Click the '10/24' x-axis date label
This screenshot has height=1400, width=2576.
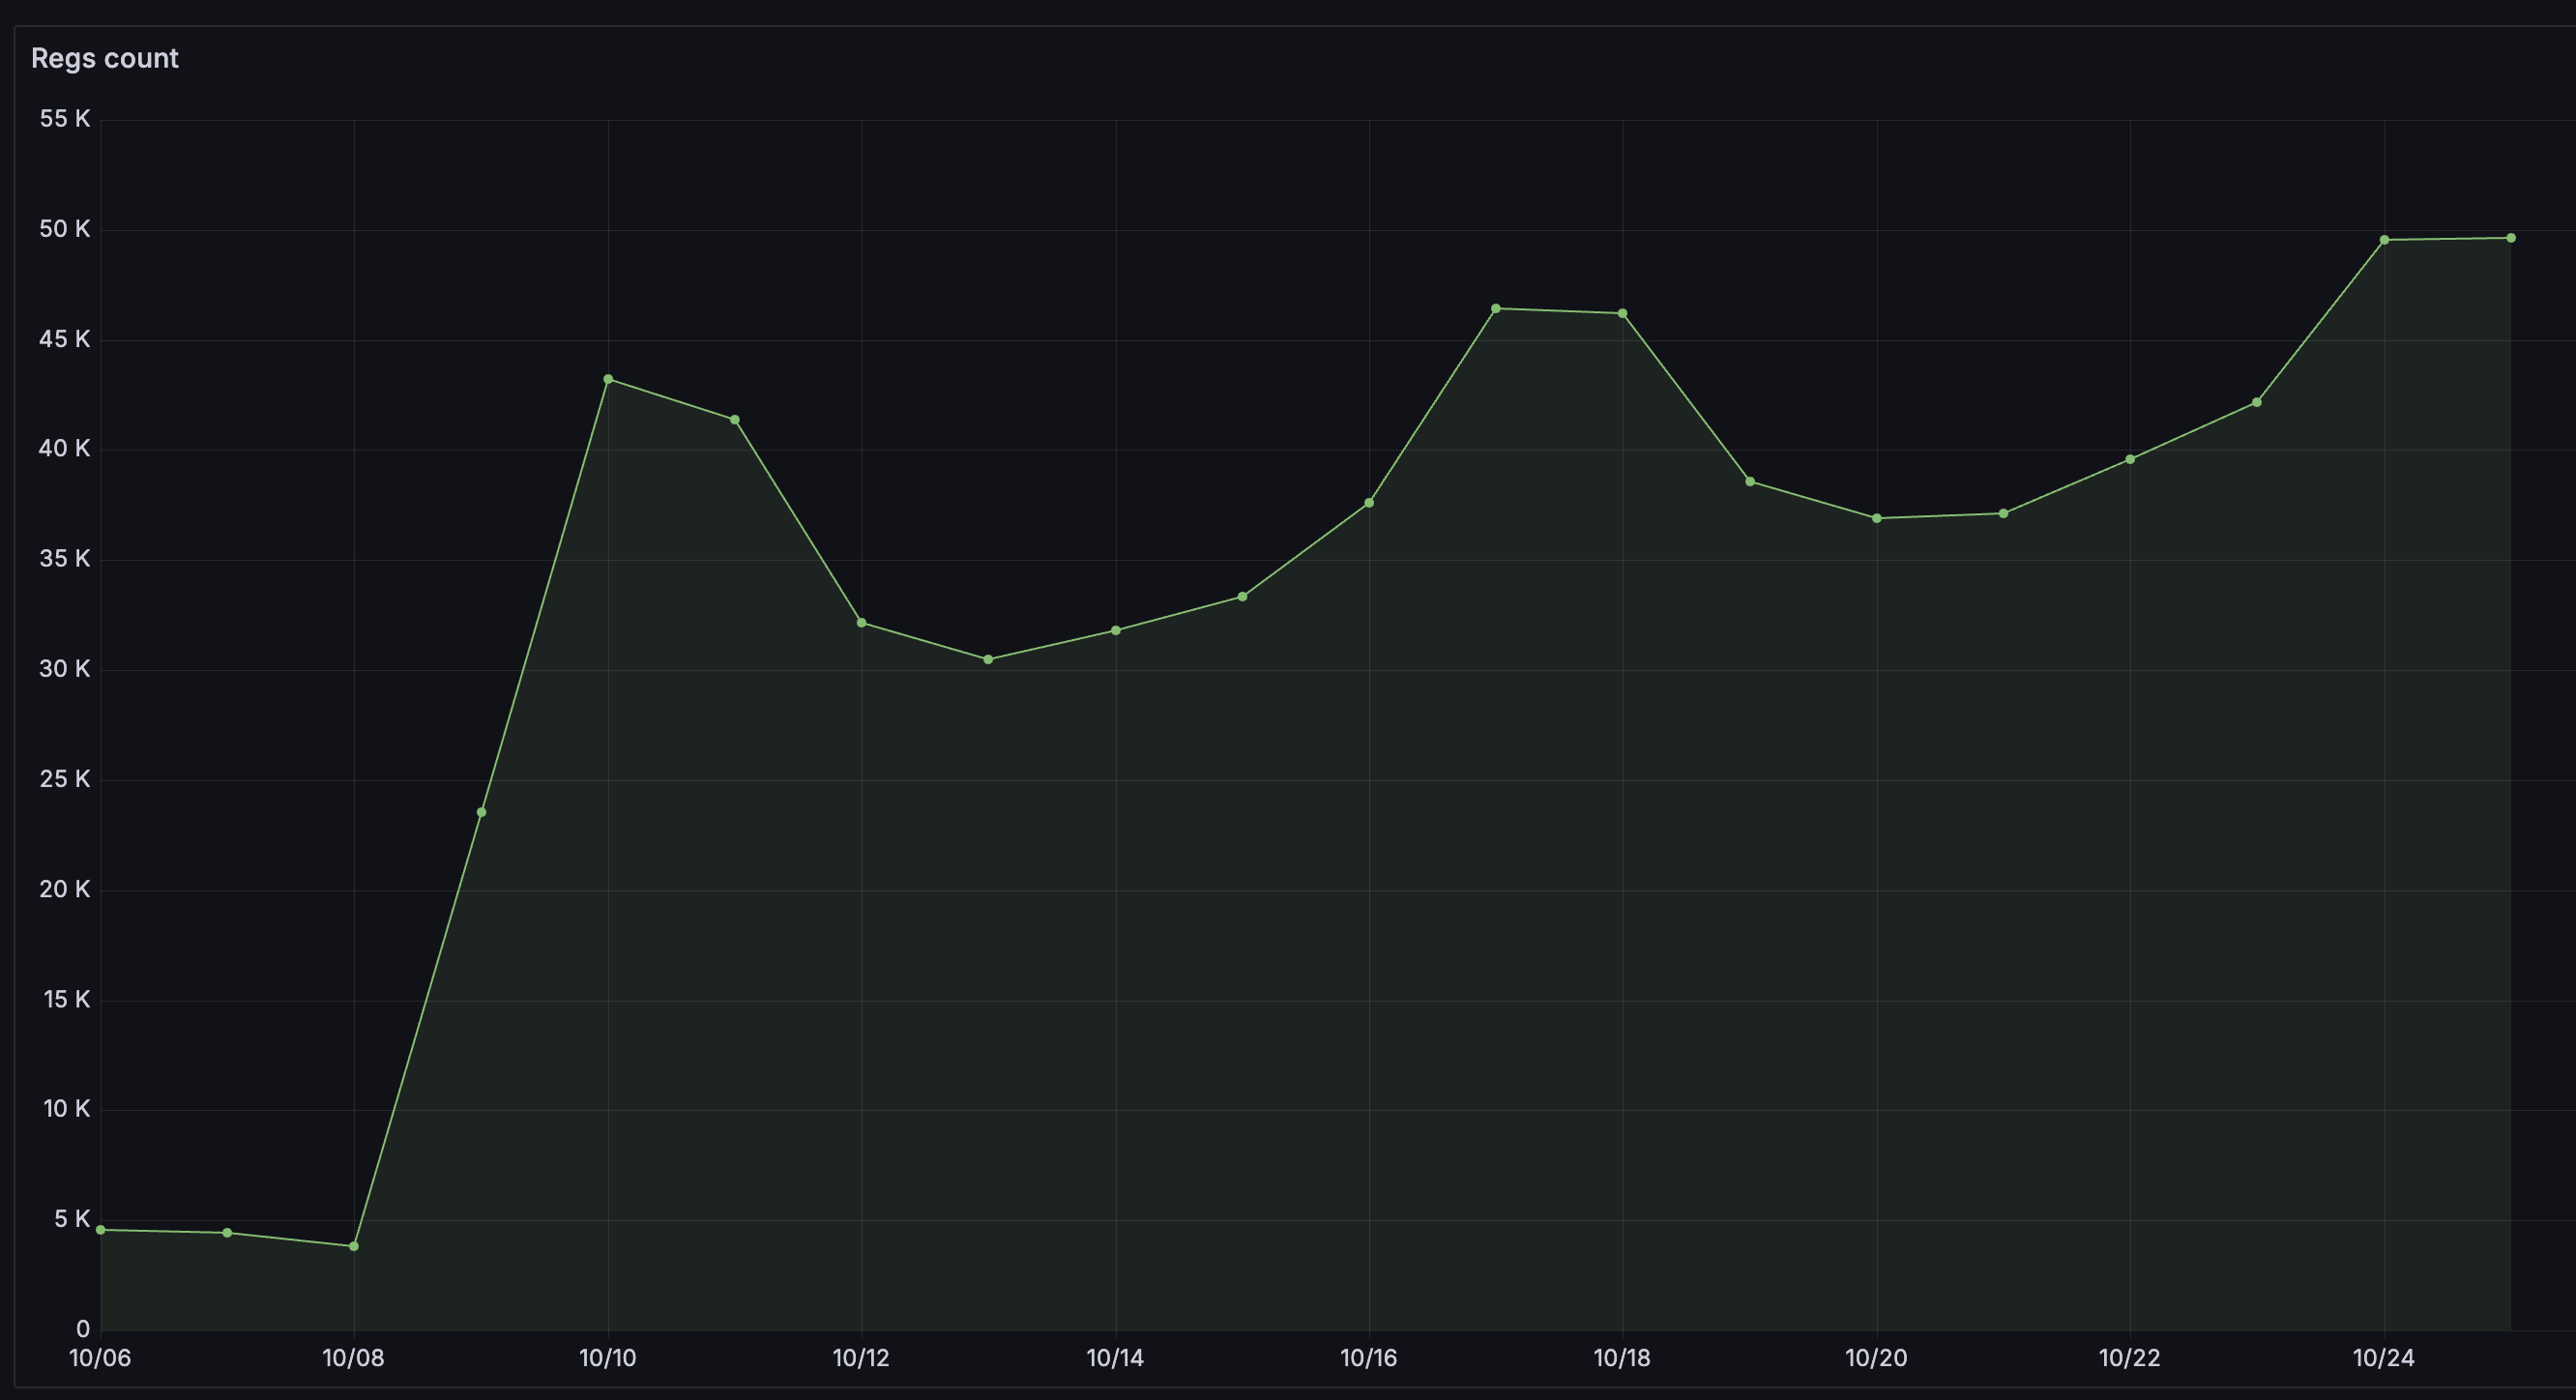tap(2384, 1358)
